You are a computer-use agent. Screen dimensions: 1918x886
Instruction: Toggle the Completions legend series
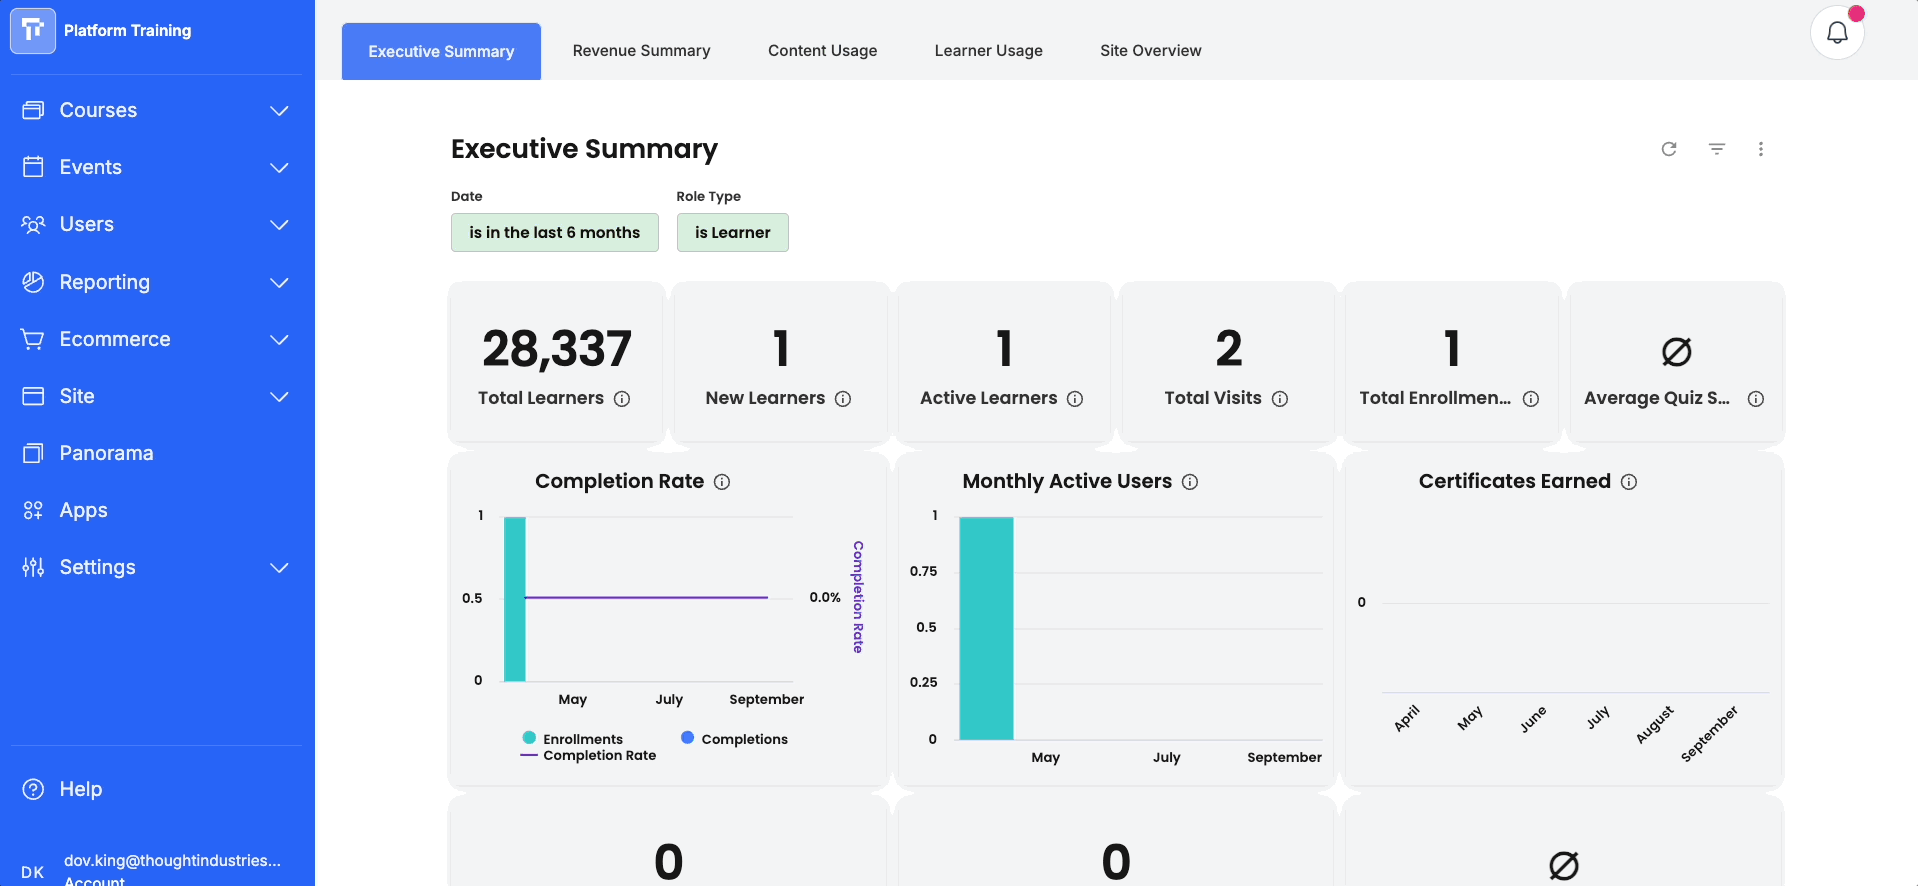pos(734,739)
